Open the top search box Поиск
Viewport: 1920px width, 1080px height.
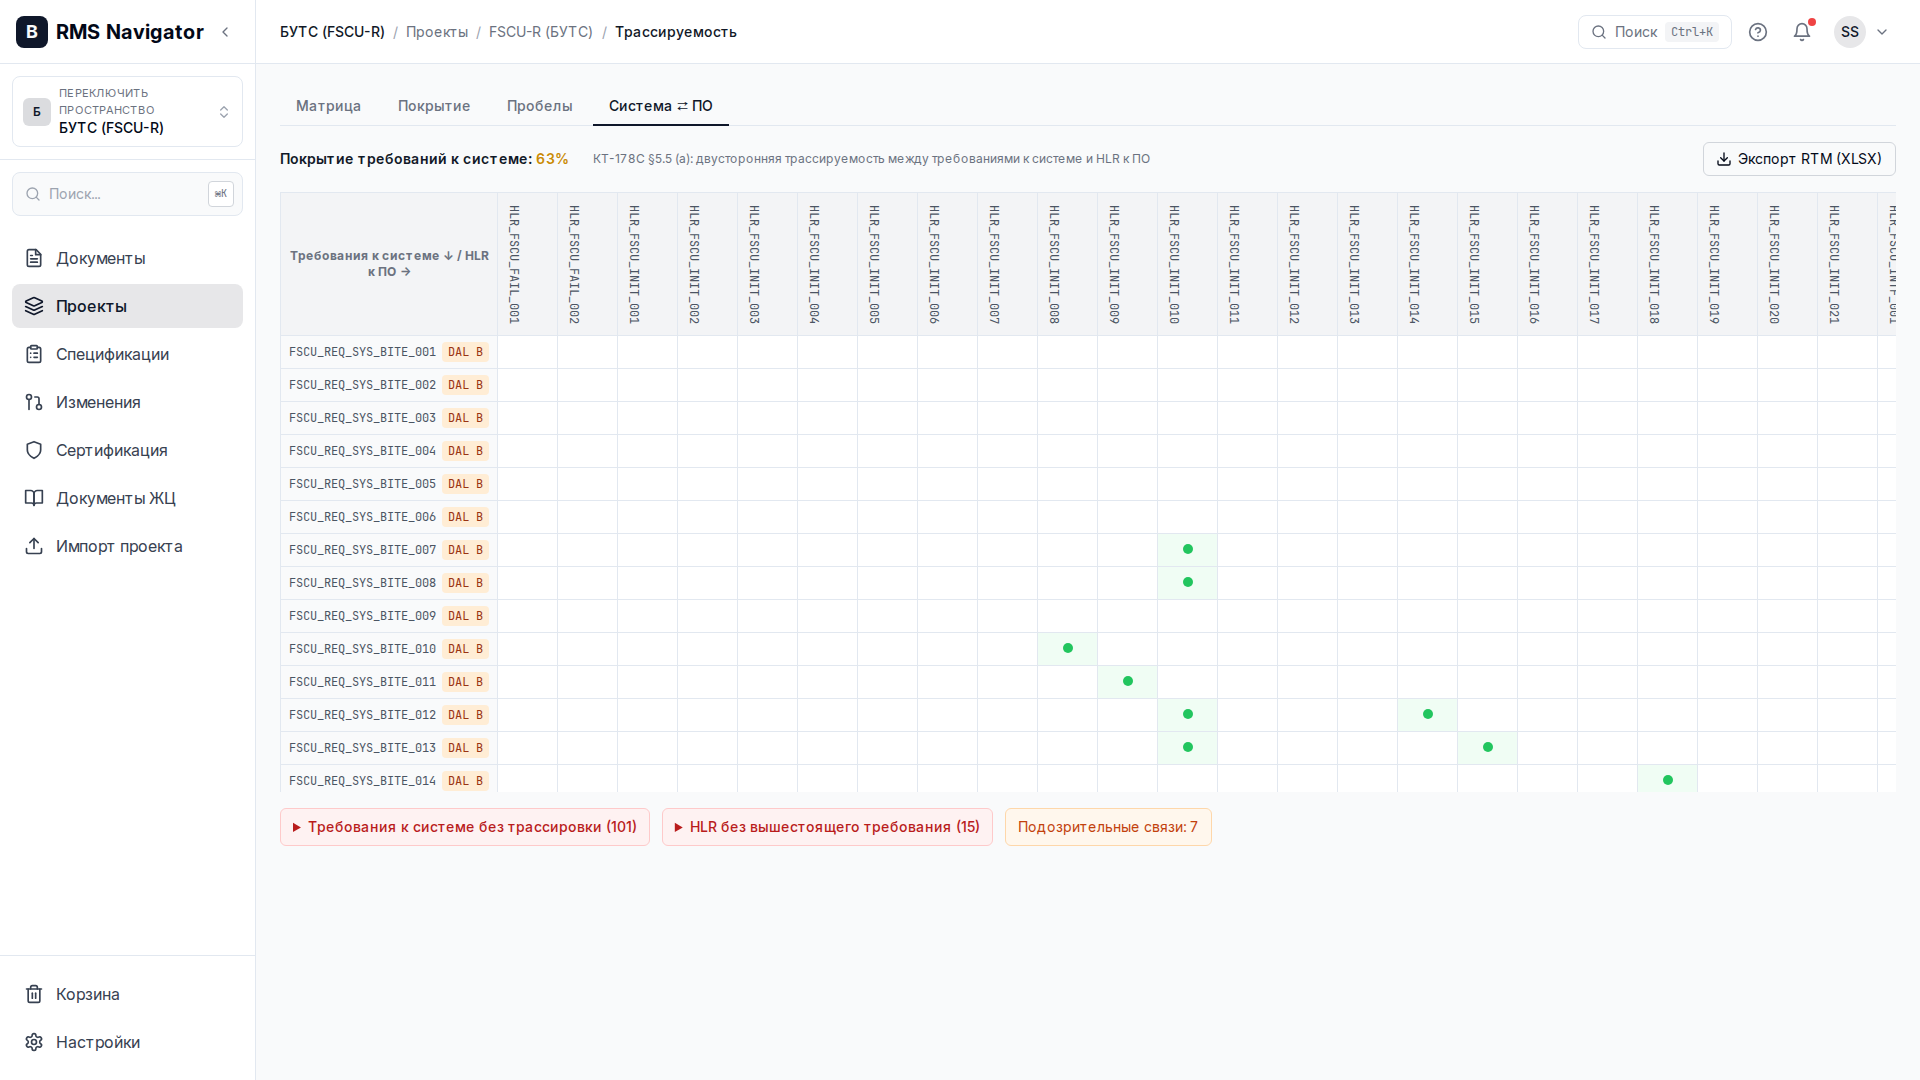(x=1654, y=32)
